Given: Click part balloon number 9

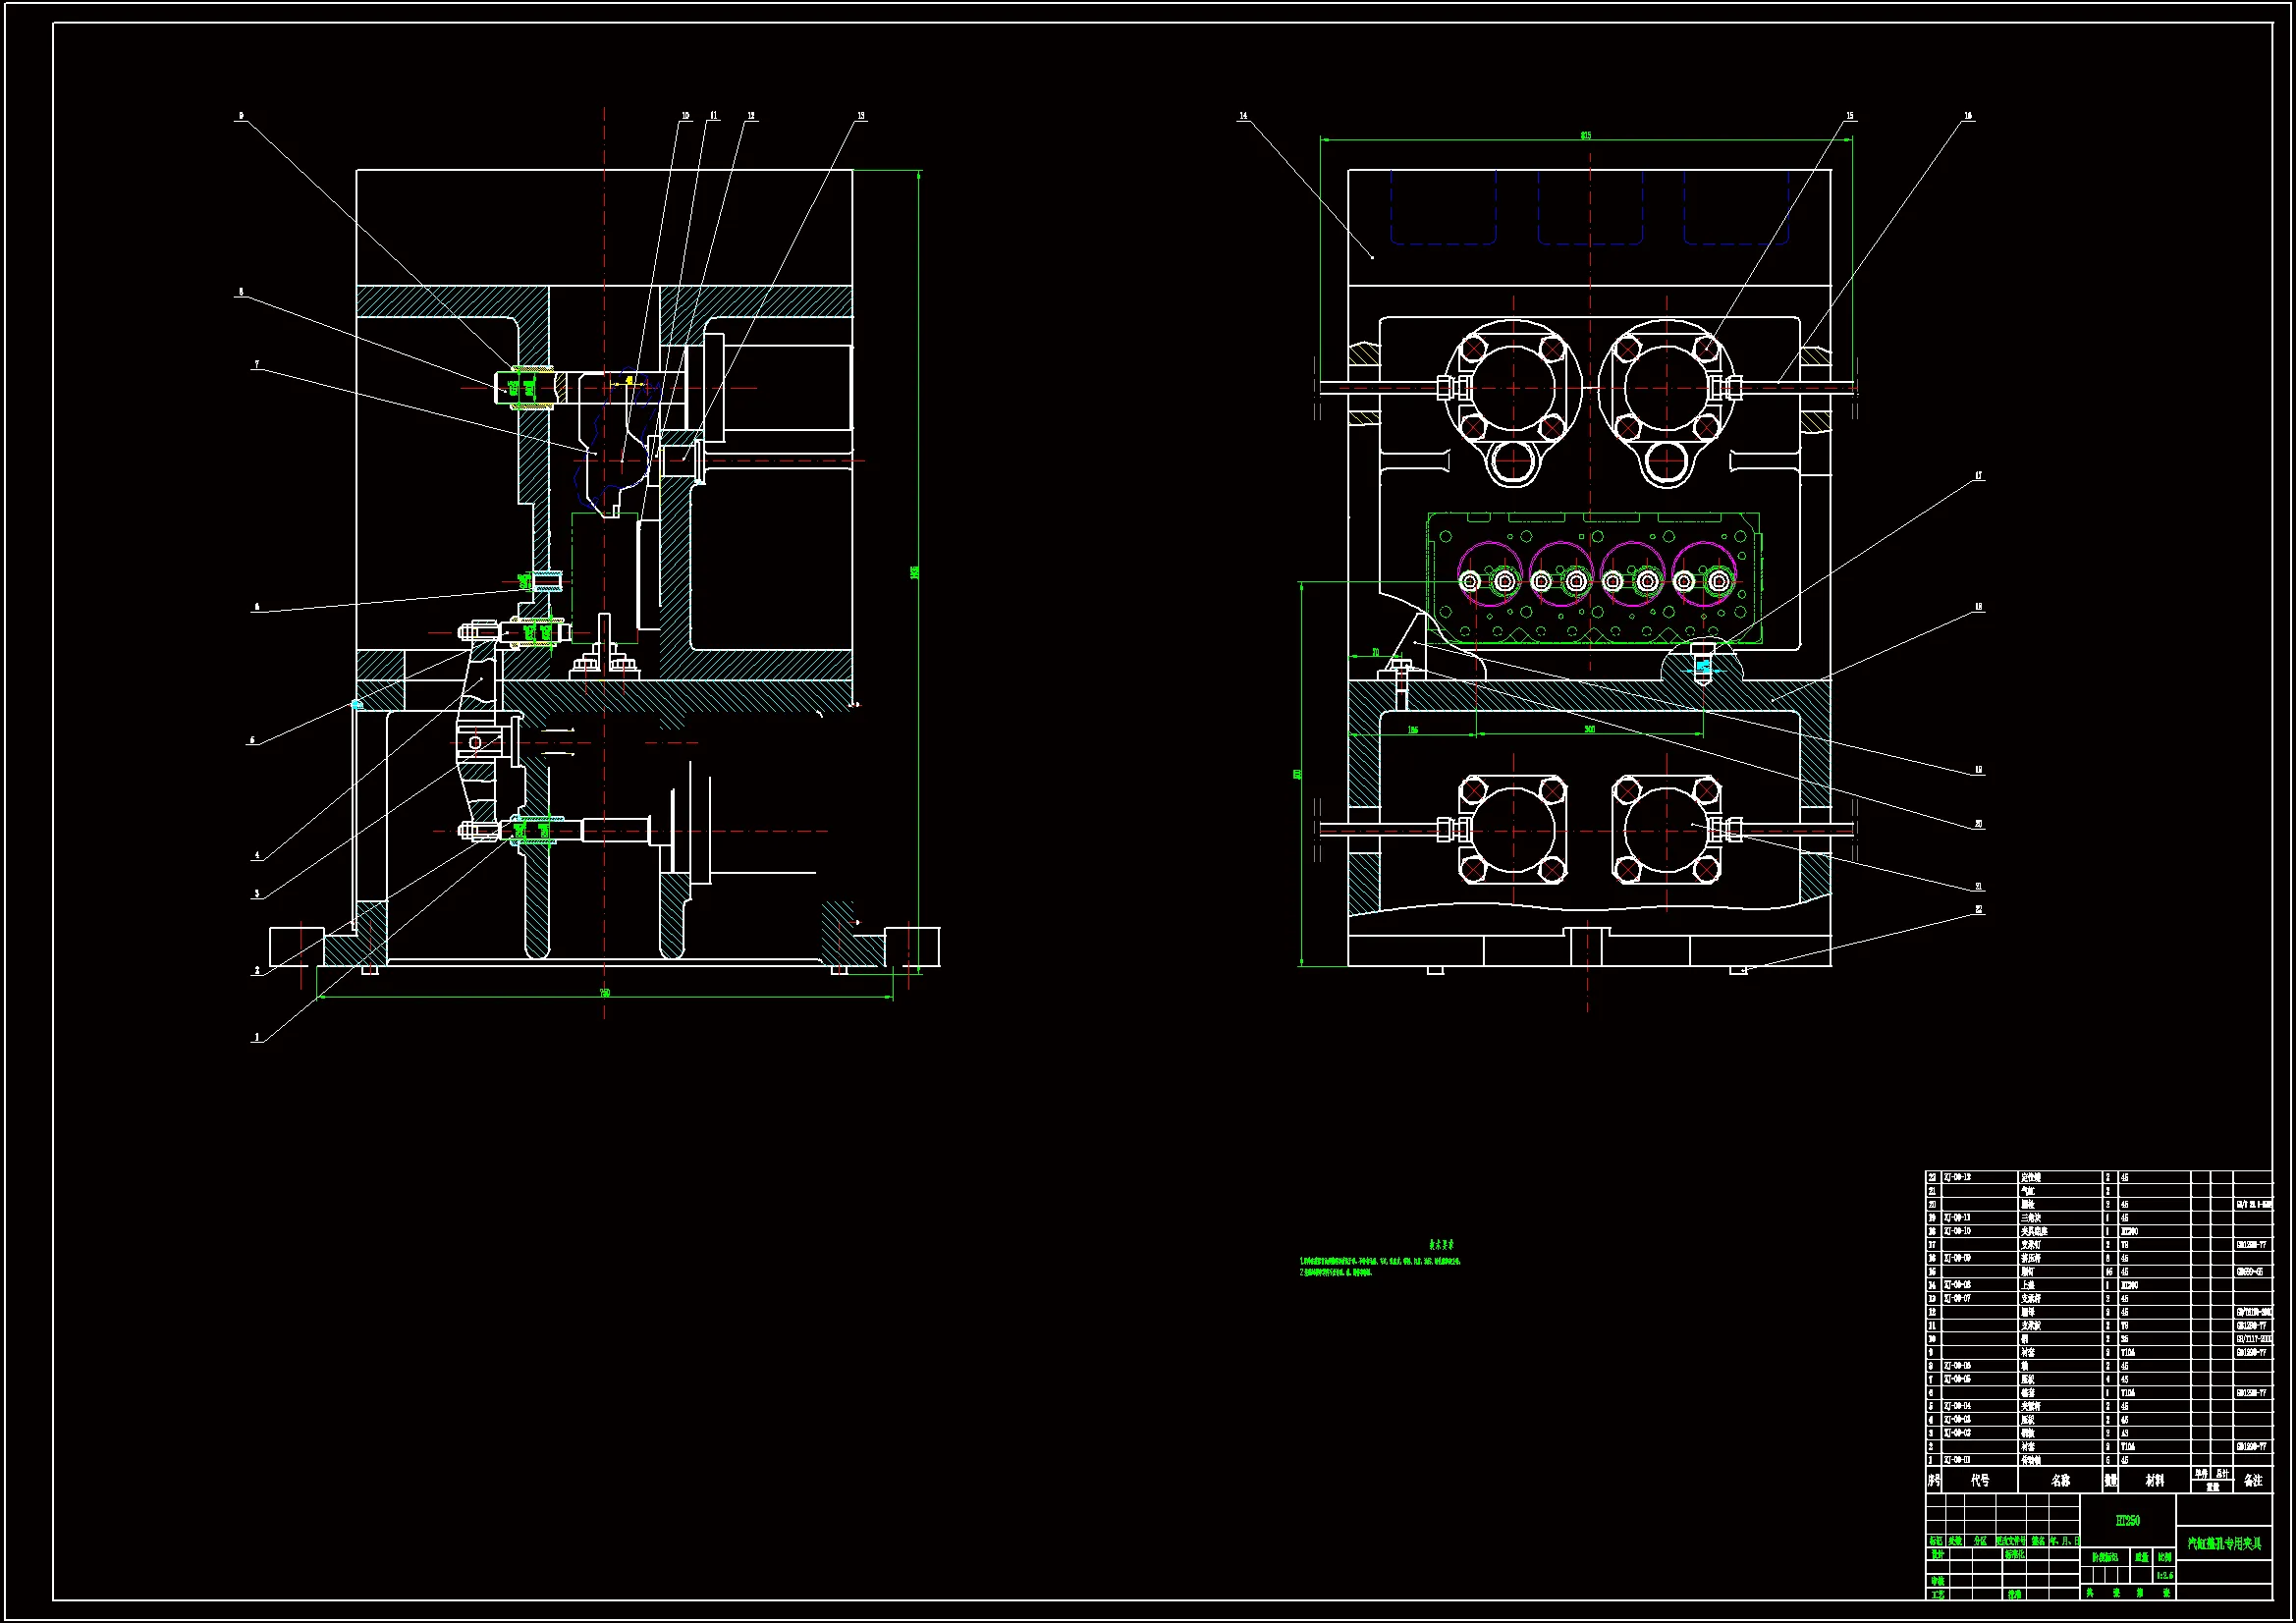Looking at the screenshot, I should pyautogui.click(x=240, y=117).
